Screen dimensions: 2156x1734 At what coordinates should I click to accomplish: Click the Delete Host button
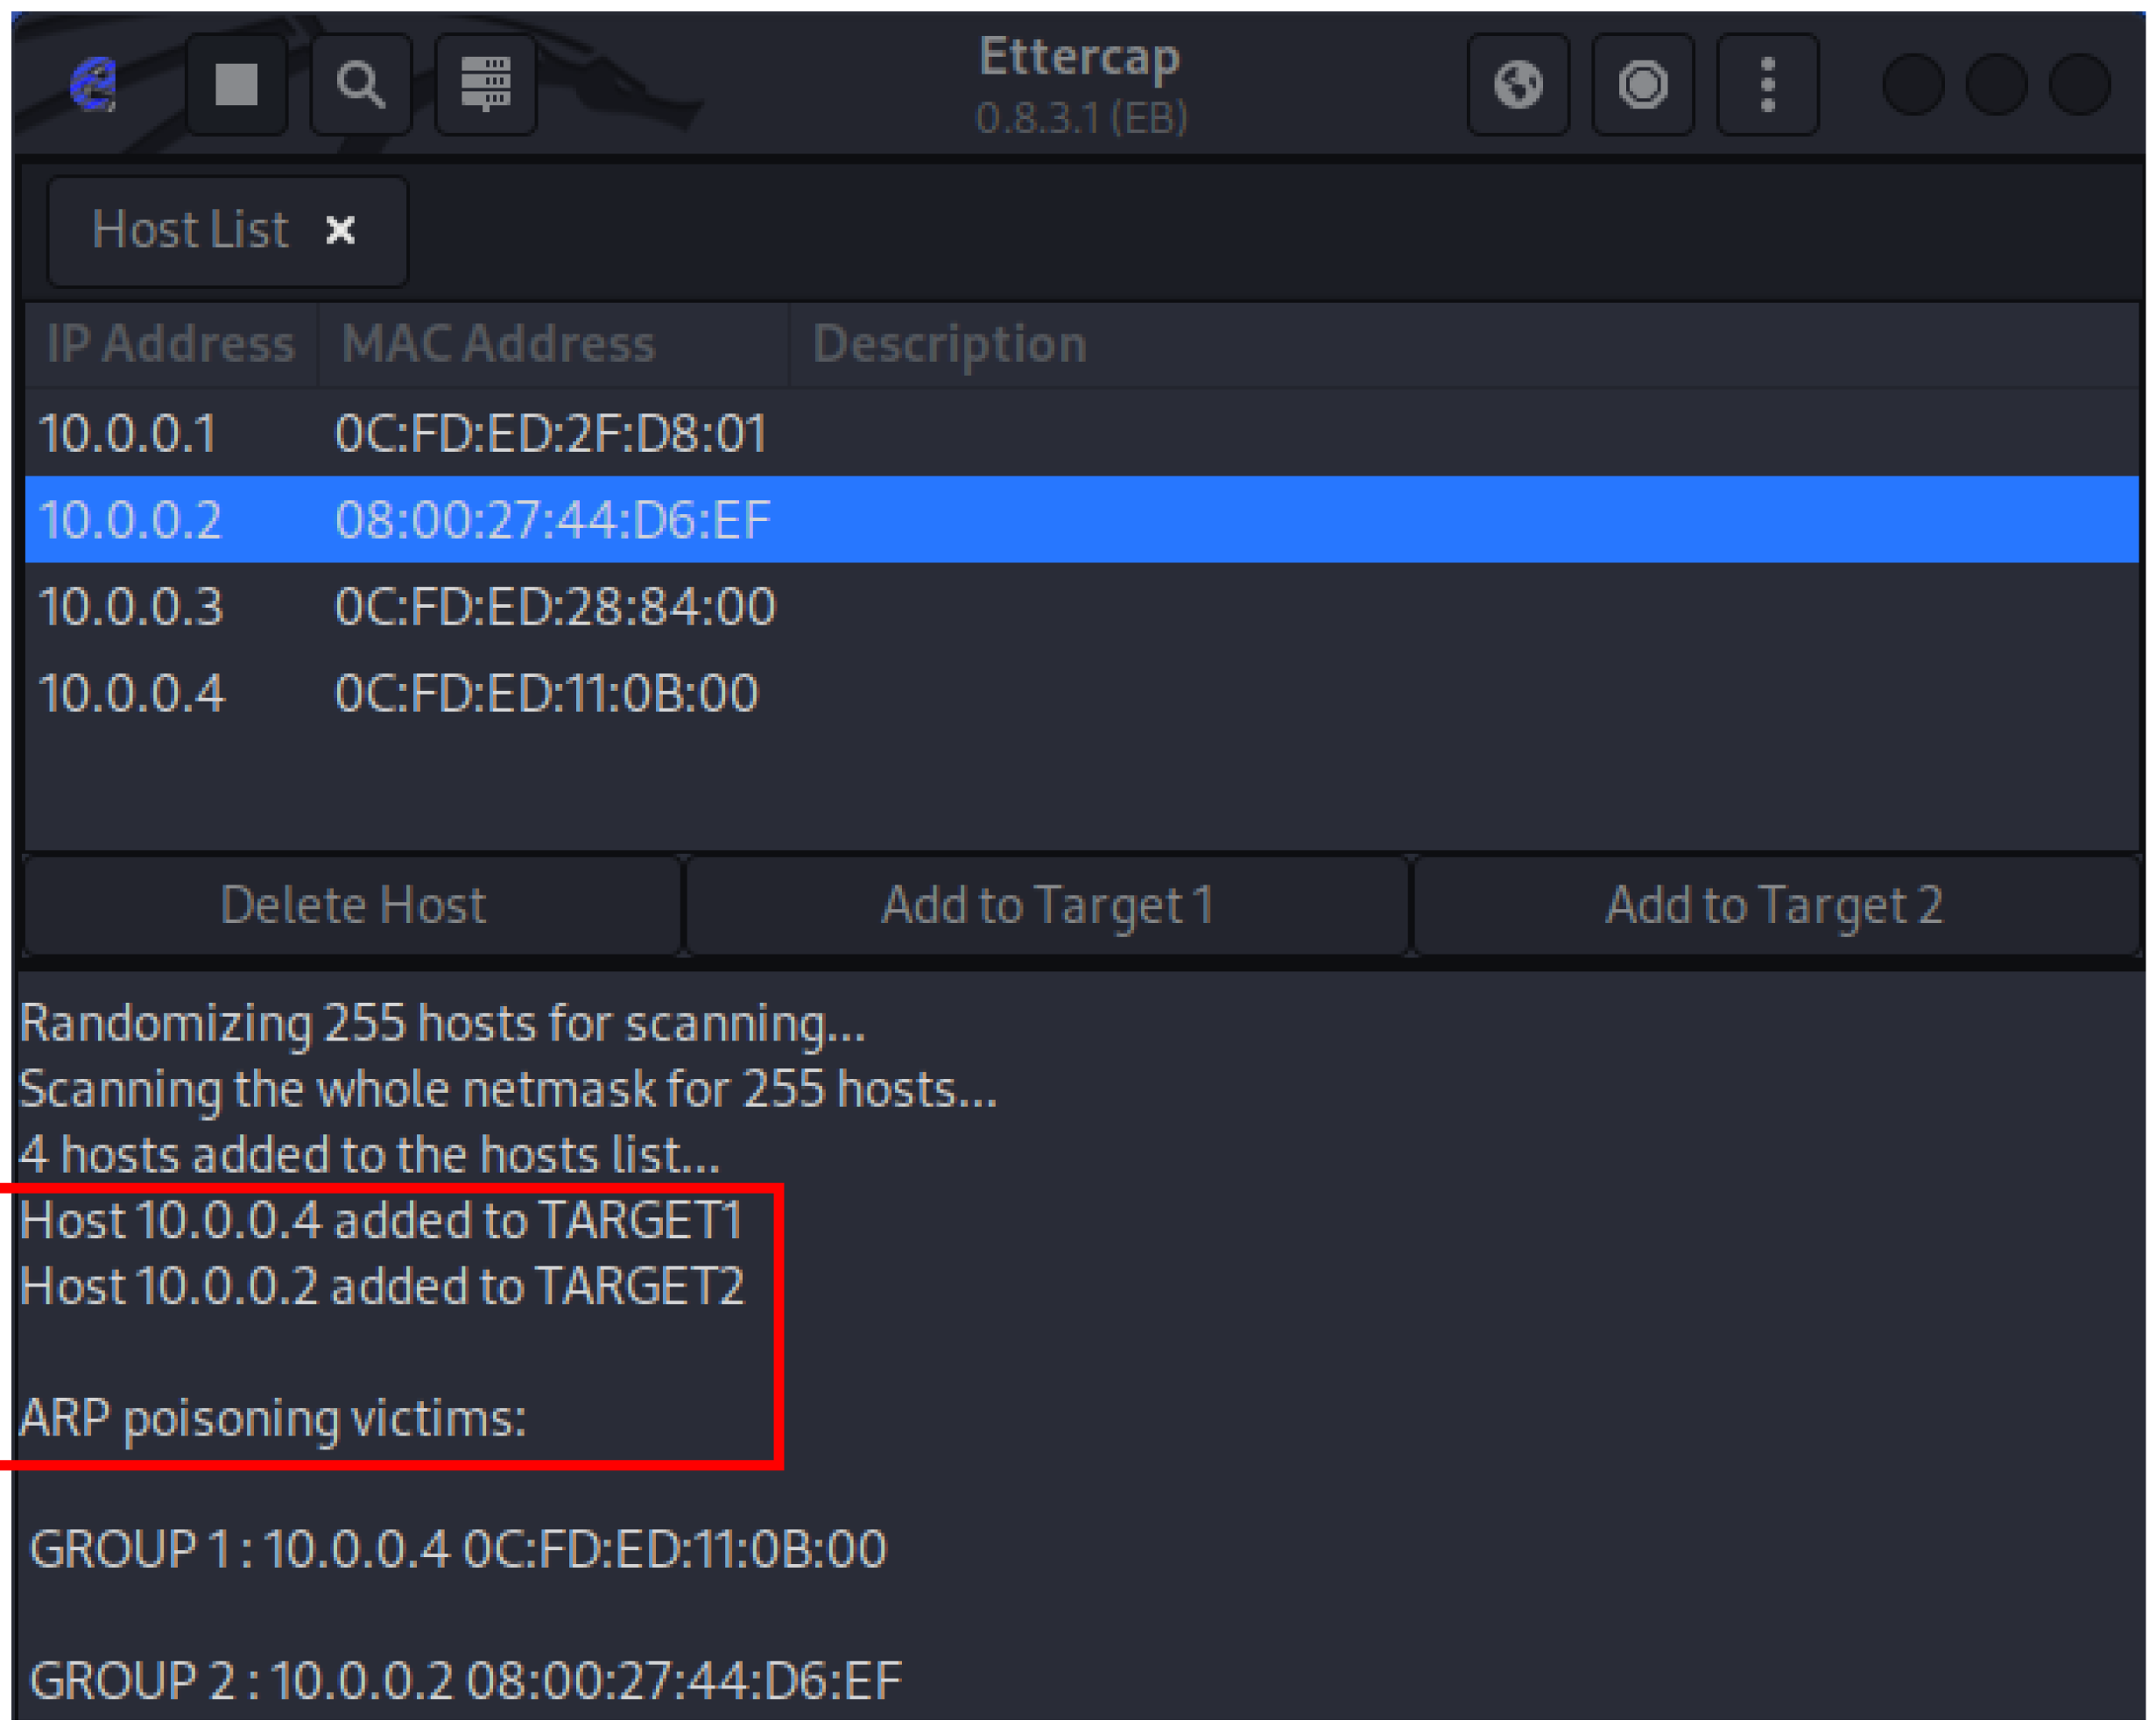click(x=352, y=905)
